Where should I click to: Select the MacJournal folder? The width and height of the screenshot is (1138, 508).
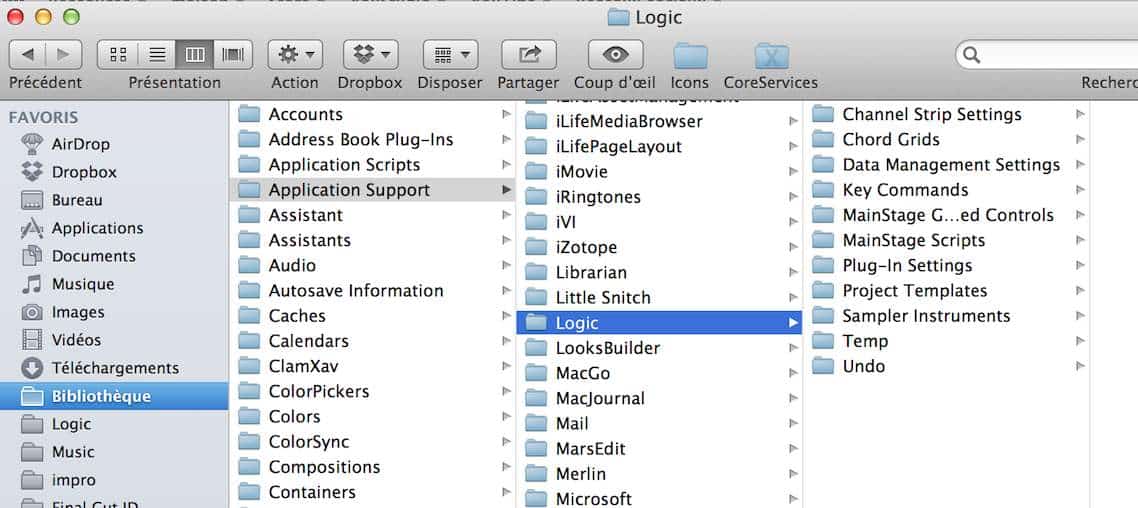tap(659, 398)
